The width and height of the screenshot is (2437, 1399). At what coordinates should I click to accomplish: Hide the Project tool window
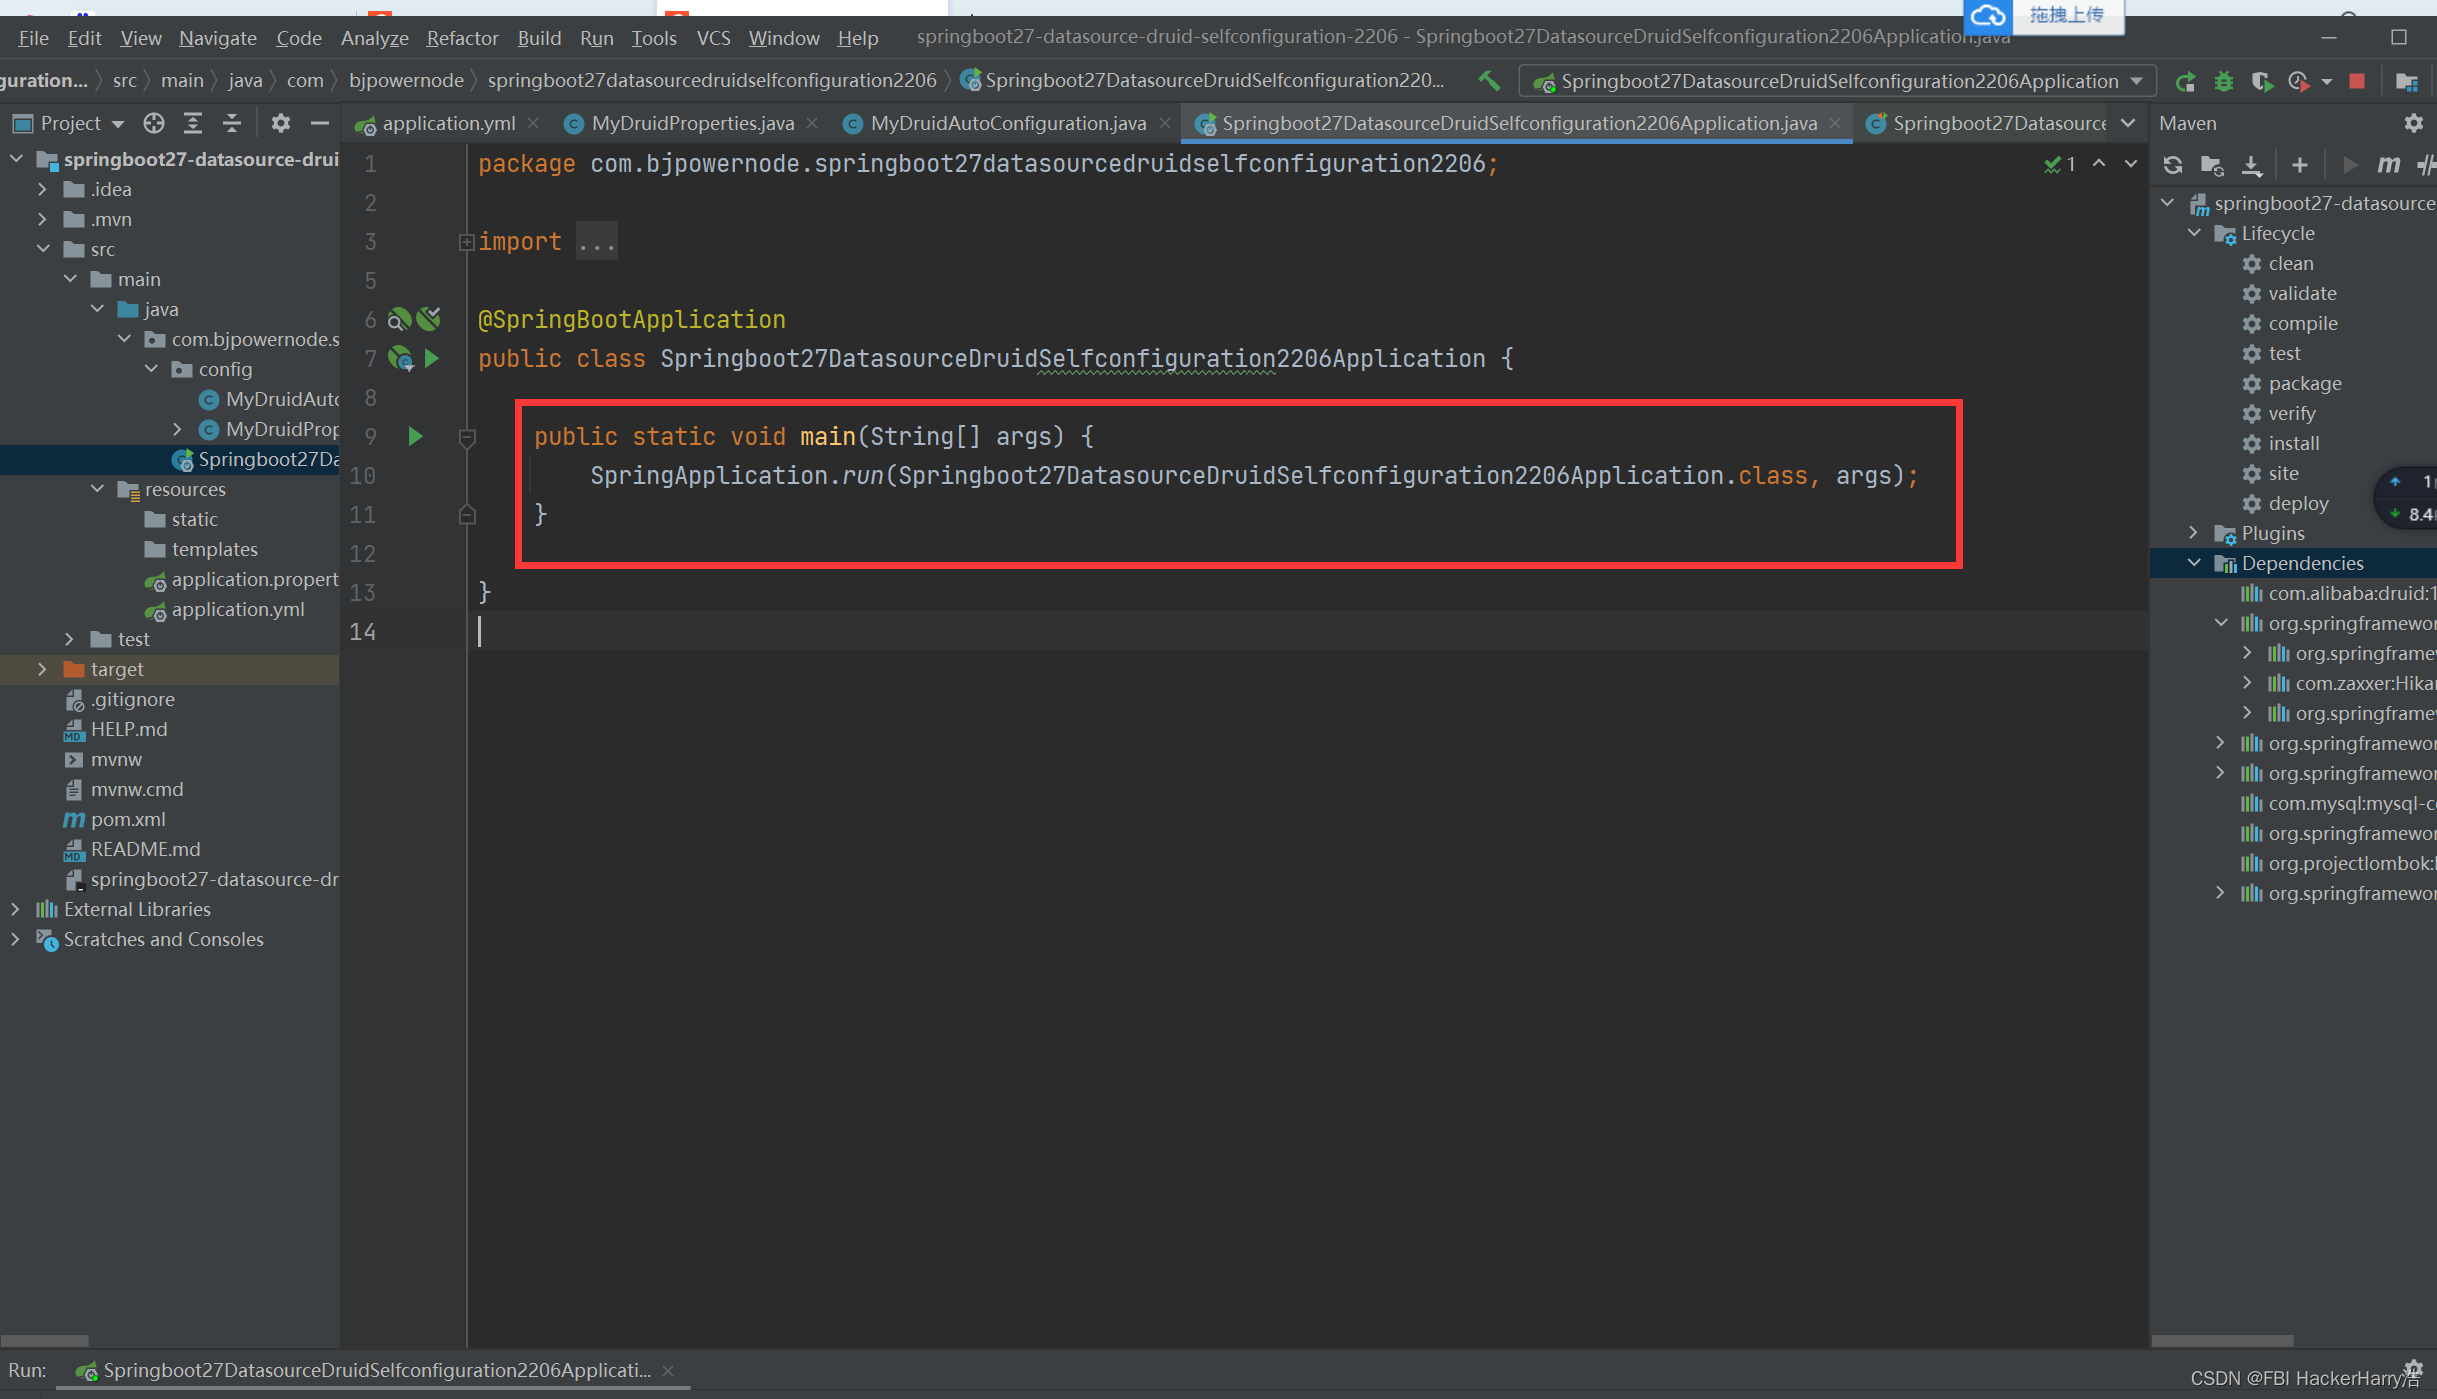tap(319, 123)
